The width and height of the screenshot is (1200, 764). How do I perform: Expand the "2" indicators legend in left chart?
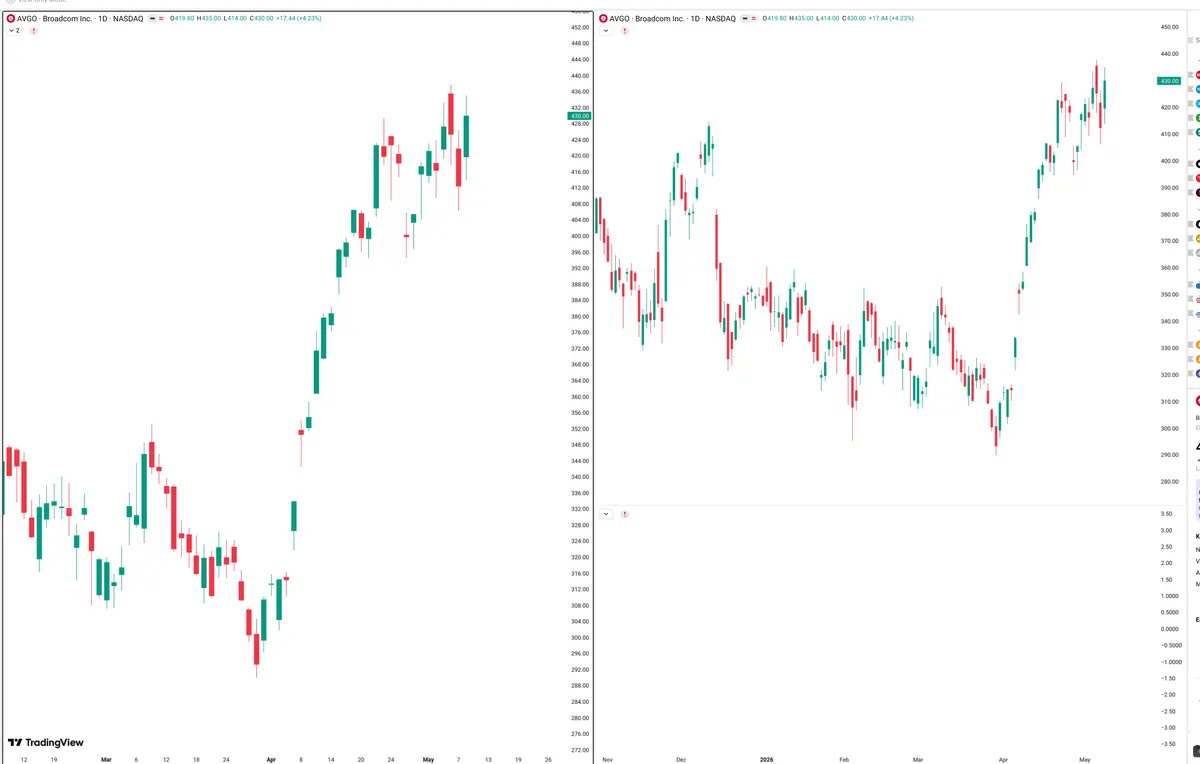15,31
